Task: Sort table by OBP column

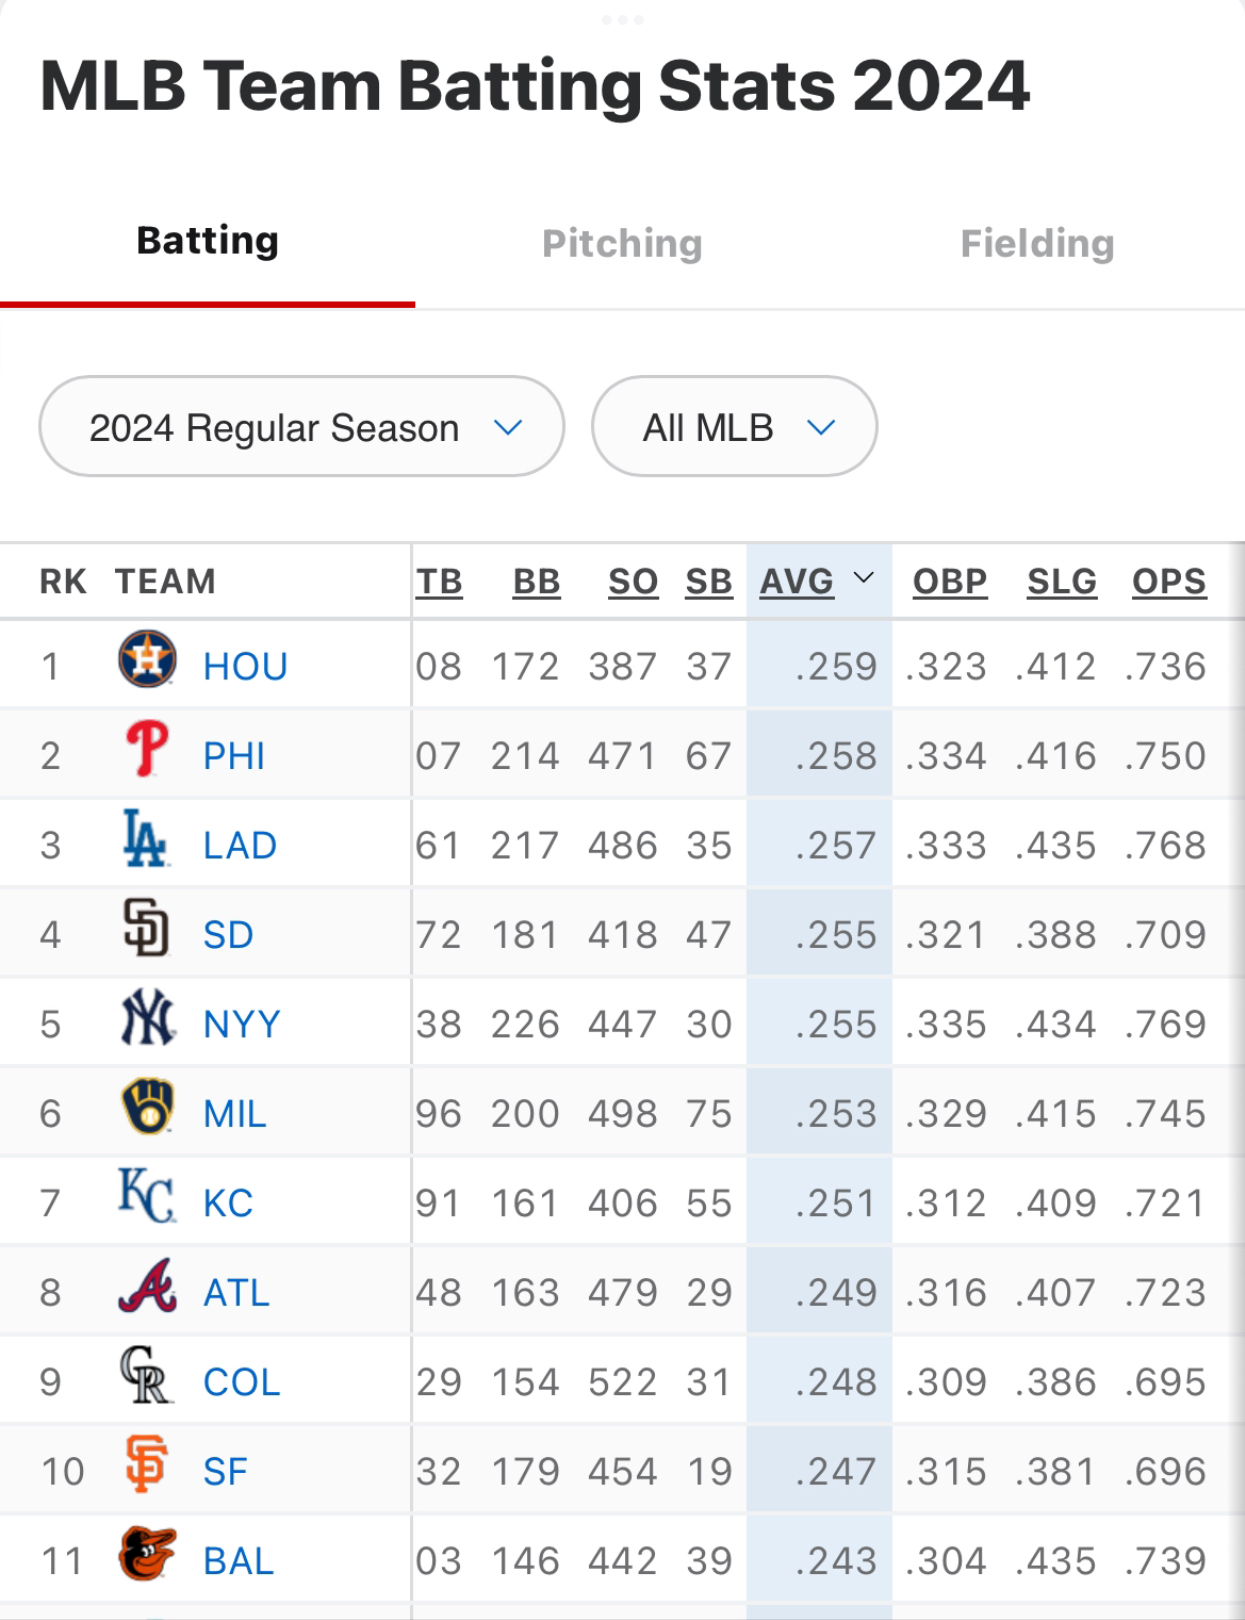Action: click(x=949, y=581)
